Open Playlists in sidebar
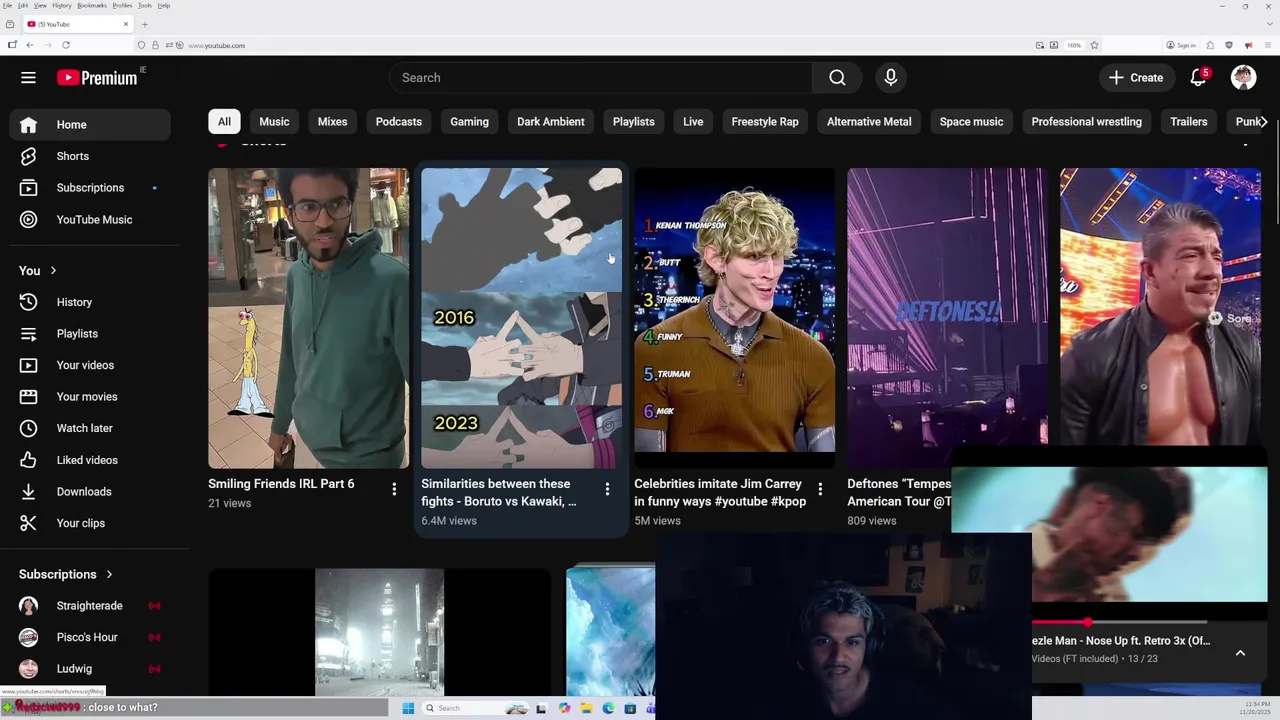This screenshot has height=720, width=1280. 90,334
